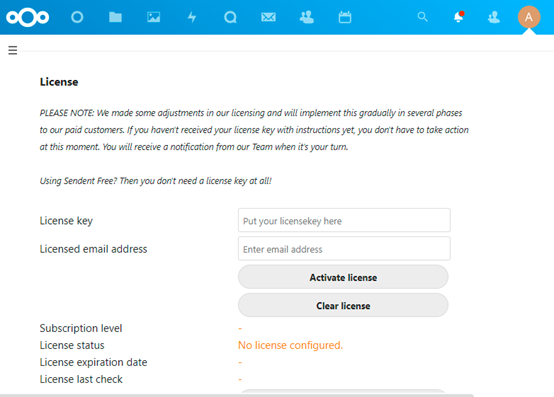Image resolution: width=554 pixels, height=397 pixels.
Task: Open the Talk chat icon
Action: (230, 17)
